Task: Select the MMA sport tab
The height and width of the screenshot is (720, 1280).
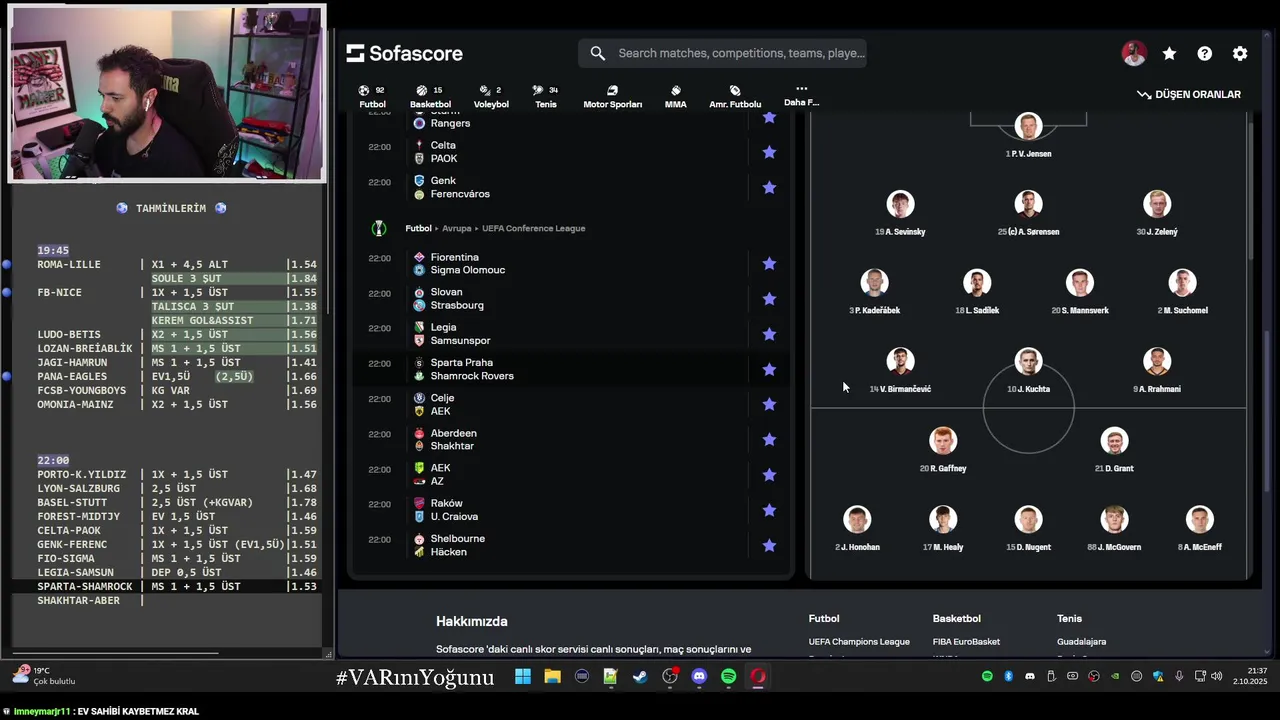Action: pyautogui.click(x=676, y=96)
